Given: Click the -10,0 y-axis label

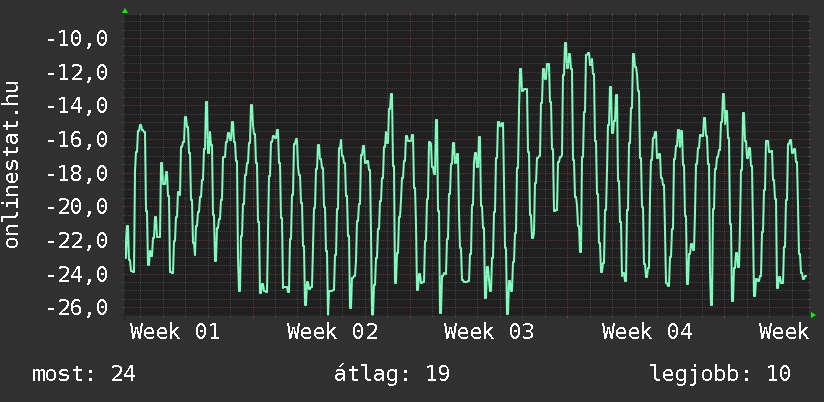Looking at the screenshot, I should [x=77, y=40].
